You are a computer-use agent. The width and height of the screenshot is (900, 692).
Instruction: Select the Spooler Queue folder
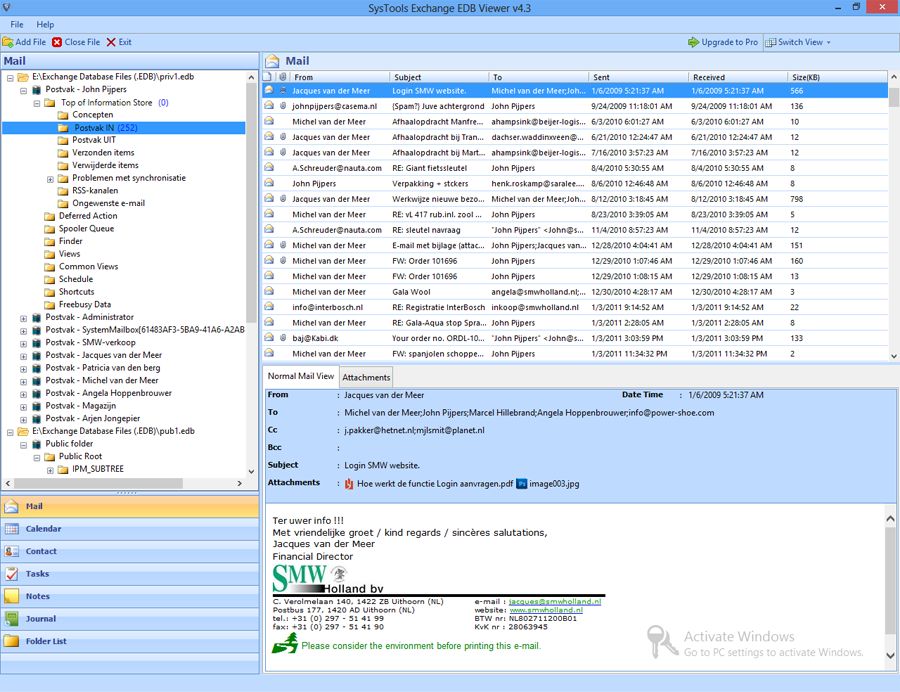86,228
